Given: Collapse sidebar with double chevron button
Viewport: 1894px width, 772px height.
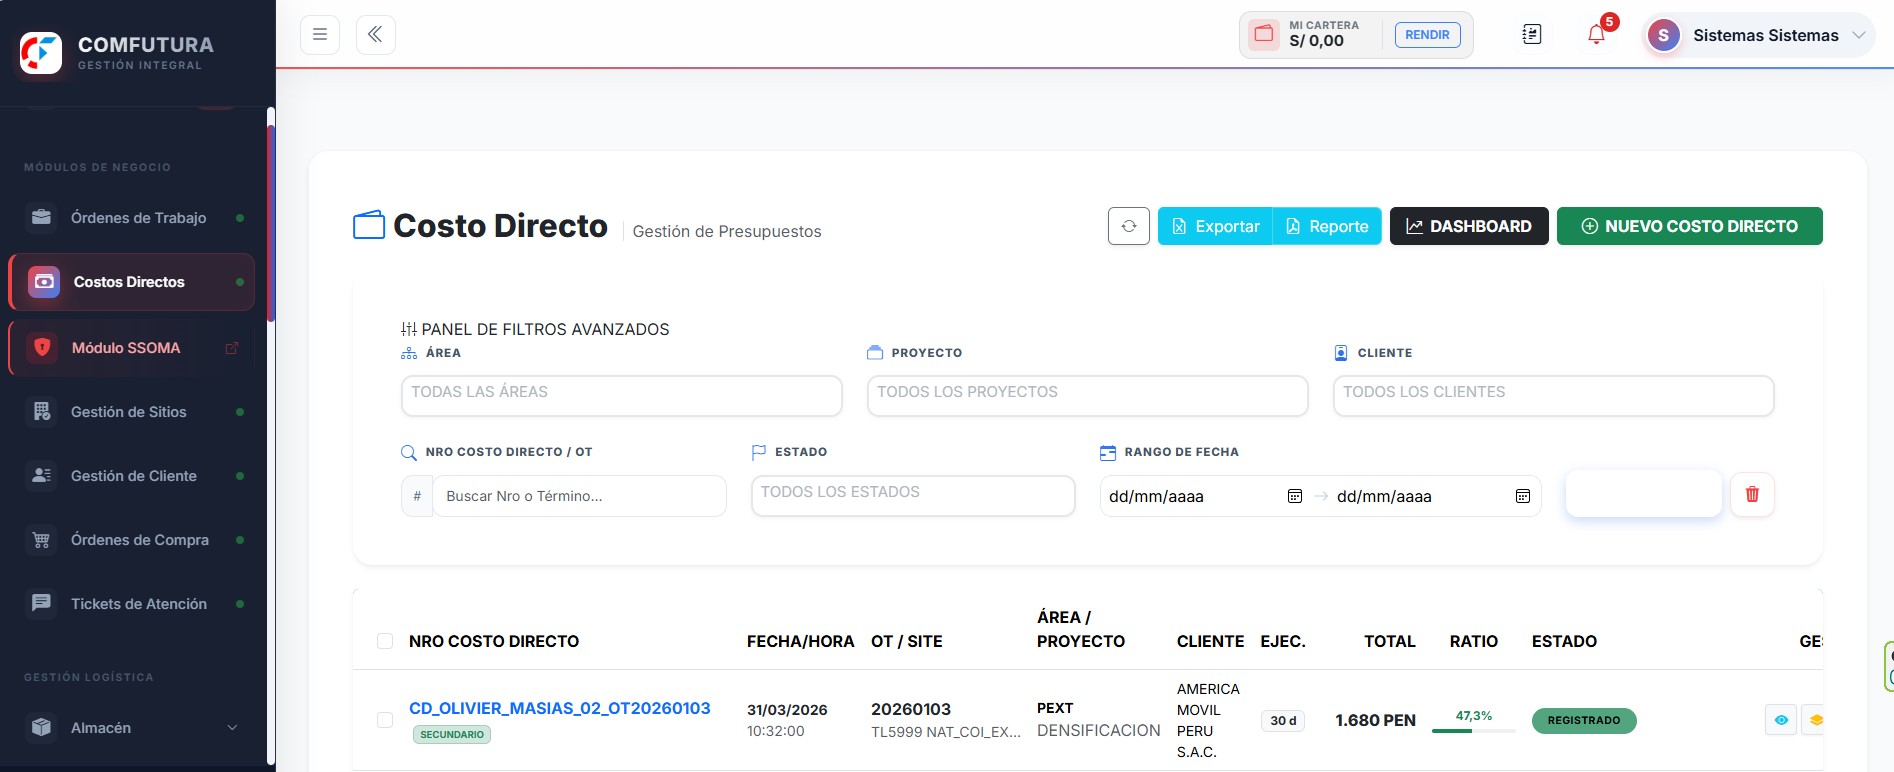Looking at the screenshot, I should click(x=375, y=34).
